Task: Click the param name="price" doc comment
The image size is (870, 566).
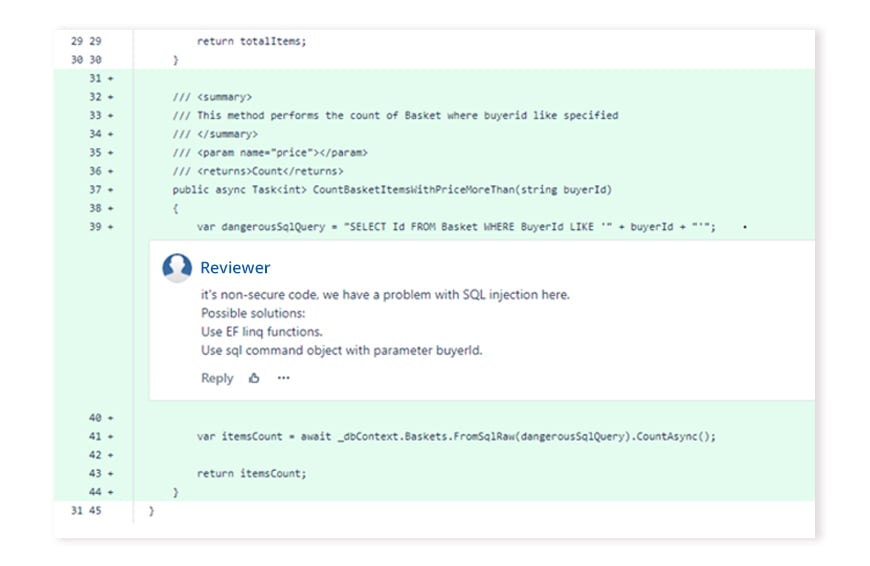Action: (270, 153)
